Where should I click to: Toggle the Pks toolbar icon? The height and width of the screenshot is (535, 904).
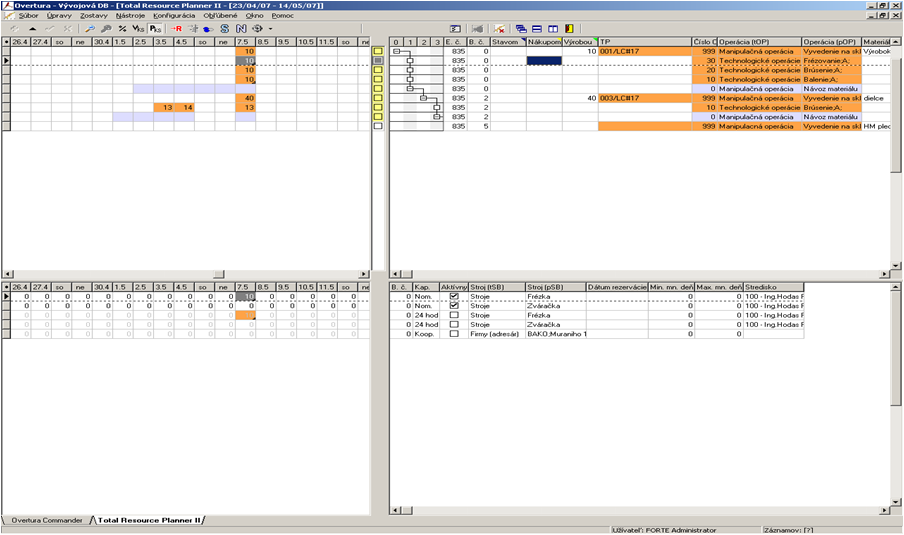(155, 28)
